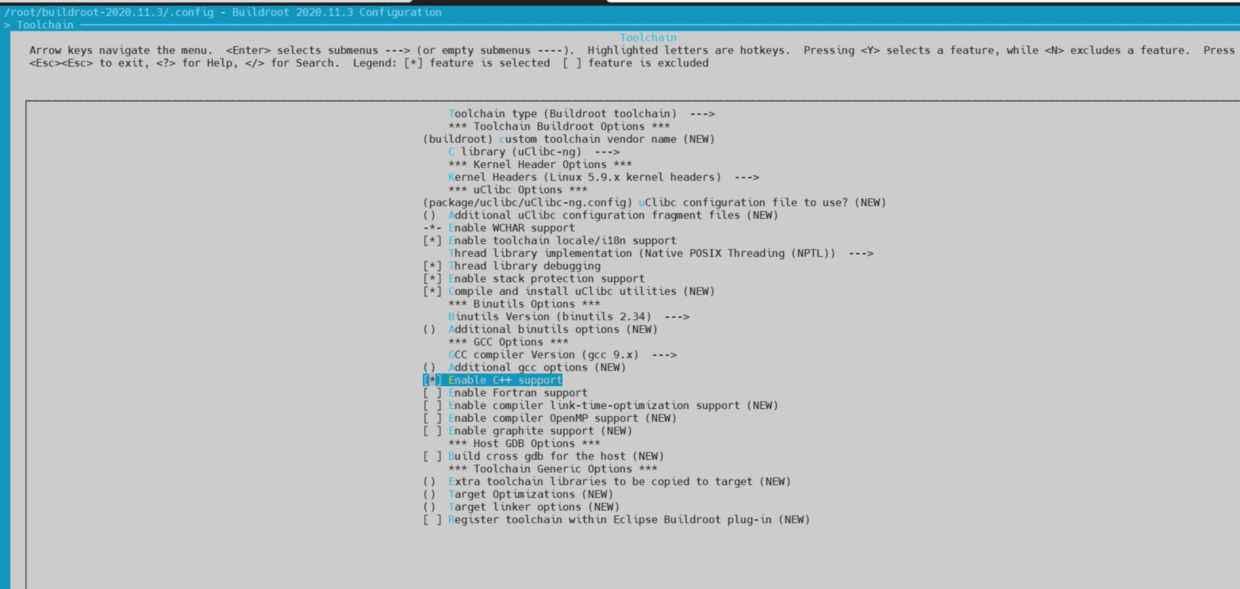Screen dimensions: 1240x589
Task: Edit Additional gcc options
Action: click(524, 367)
